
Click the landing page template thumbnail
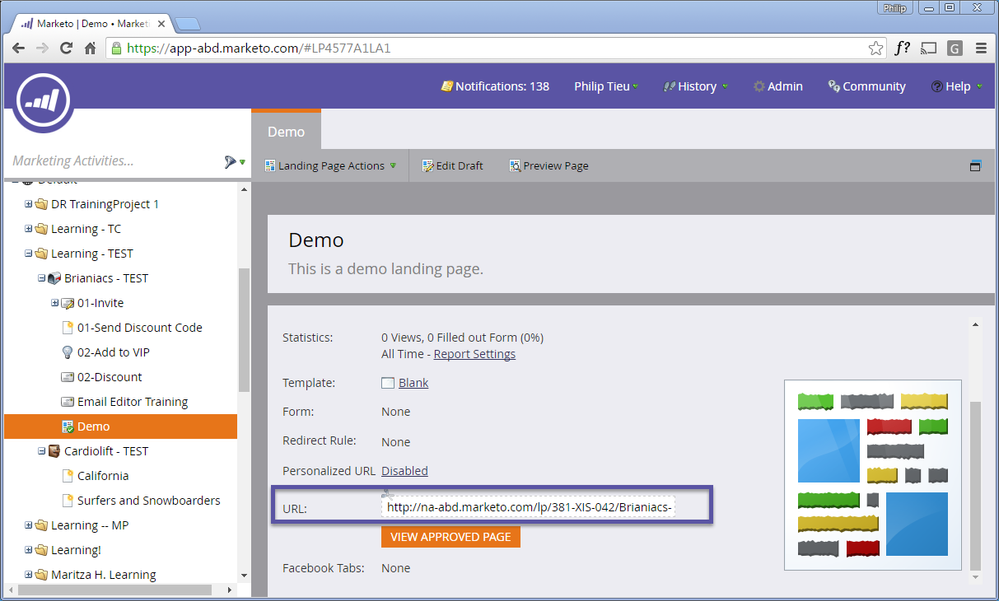872,475
